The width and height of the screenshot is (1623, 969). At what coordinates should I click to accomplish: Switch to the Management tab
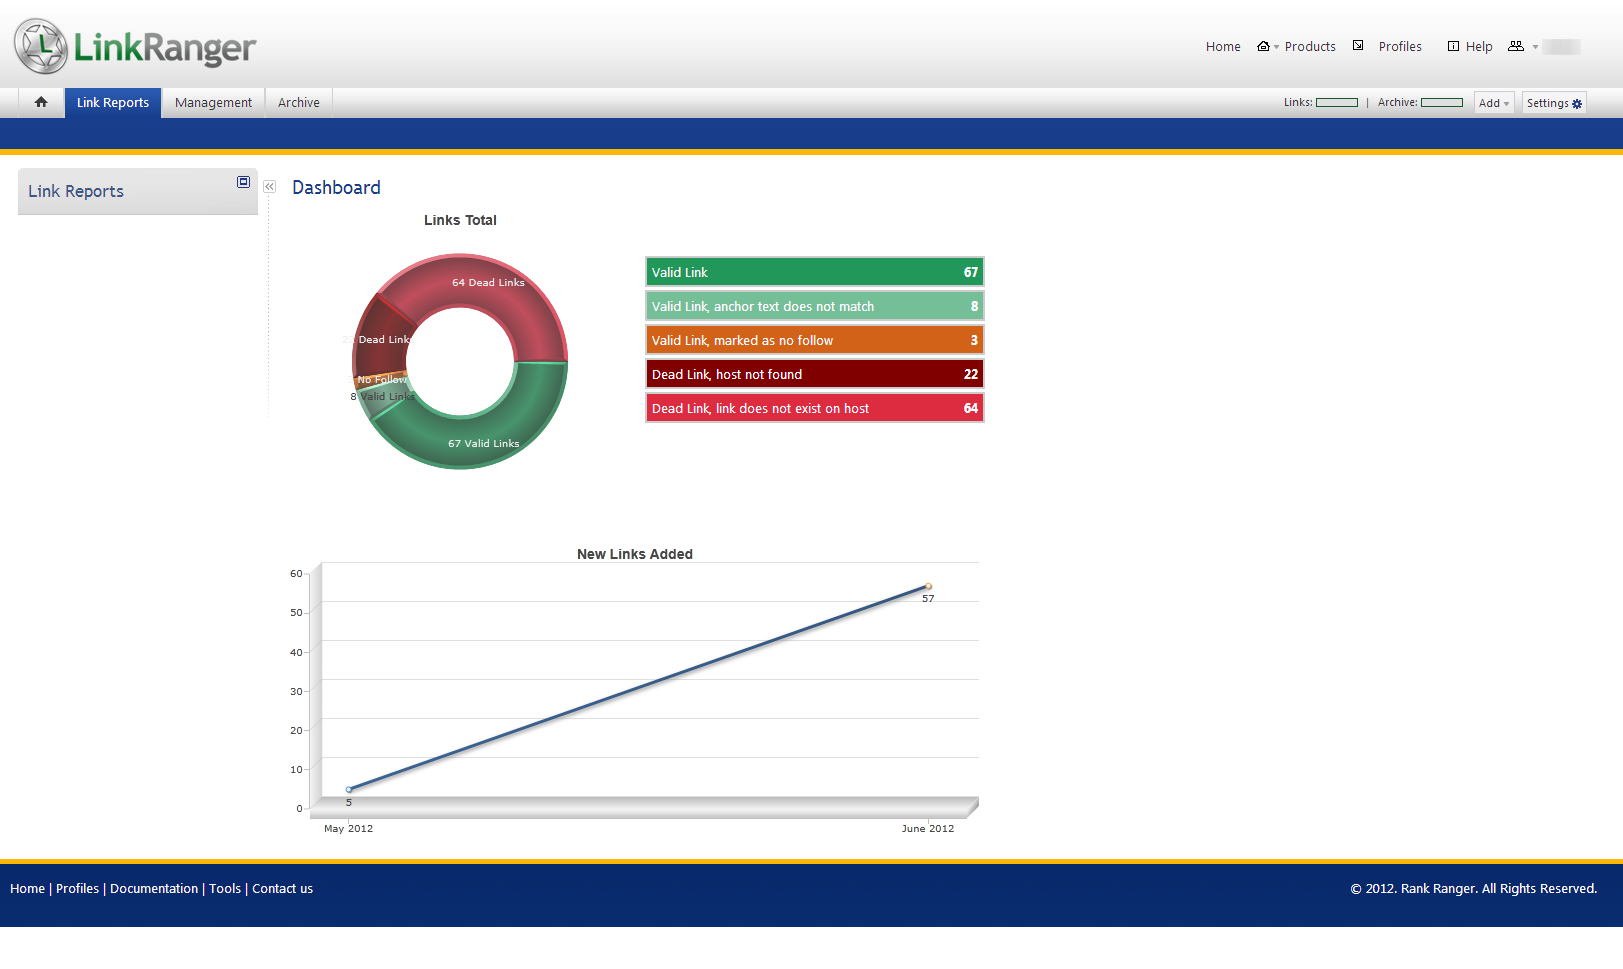coord(213,102)
